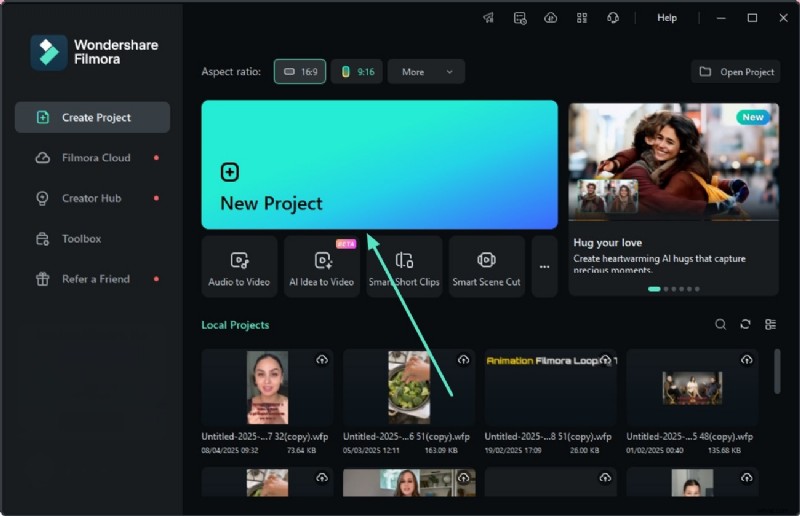Open Refer a Friend page
The image size is (800, 516).
[92, 279]
